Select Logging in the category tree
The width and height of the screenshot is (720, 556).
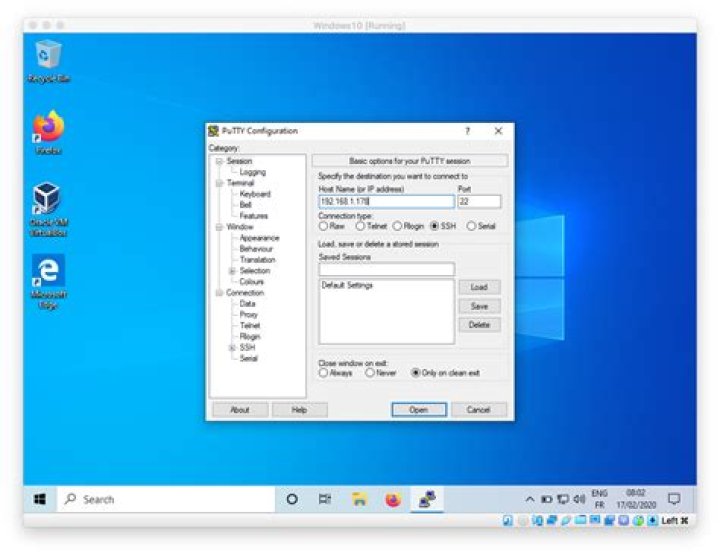point(253,172)
